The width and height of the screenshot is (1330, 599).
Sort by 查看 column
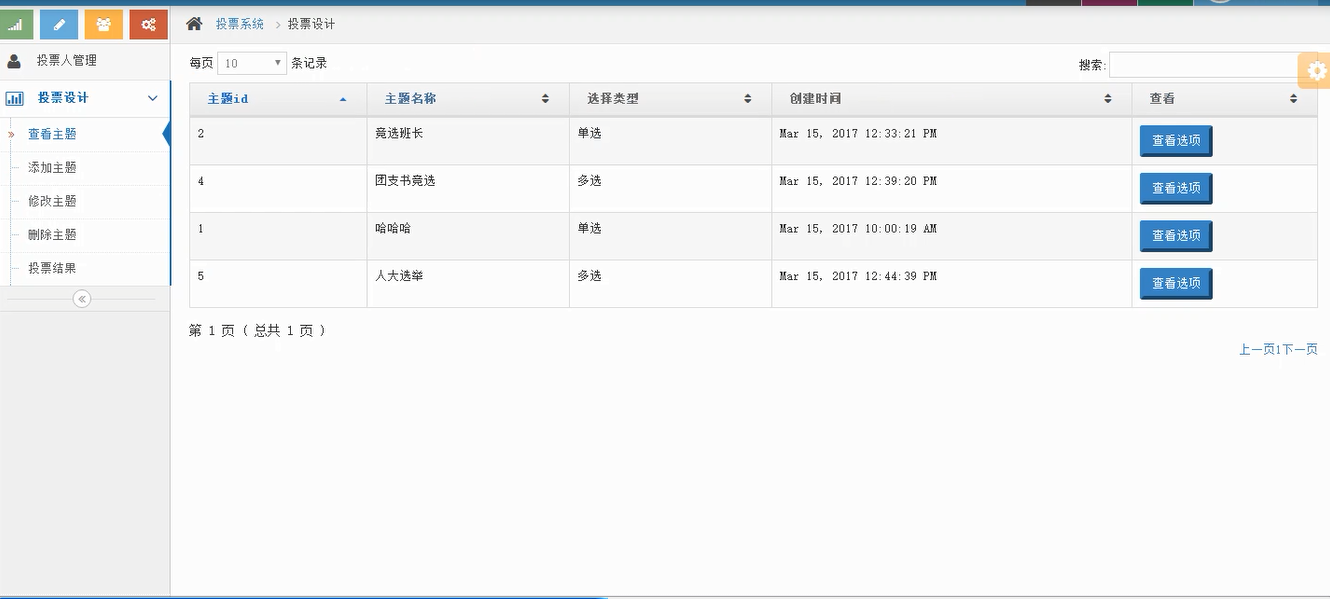pos(1224,99)
